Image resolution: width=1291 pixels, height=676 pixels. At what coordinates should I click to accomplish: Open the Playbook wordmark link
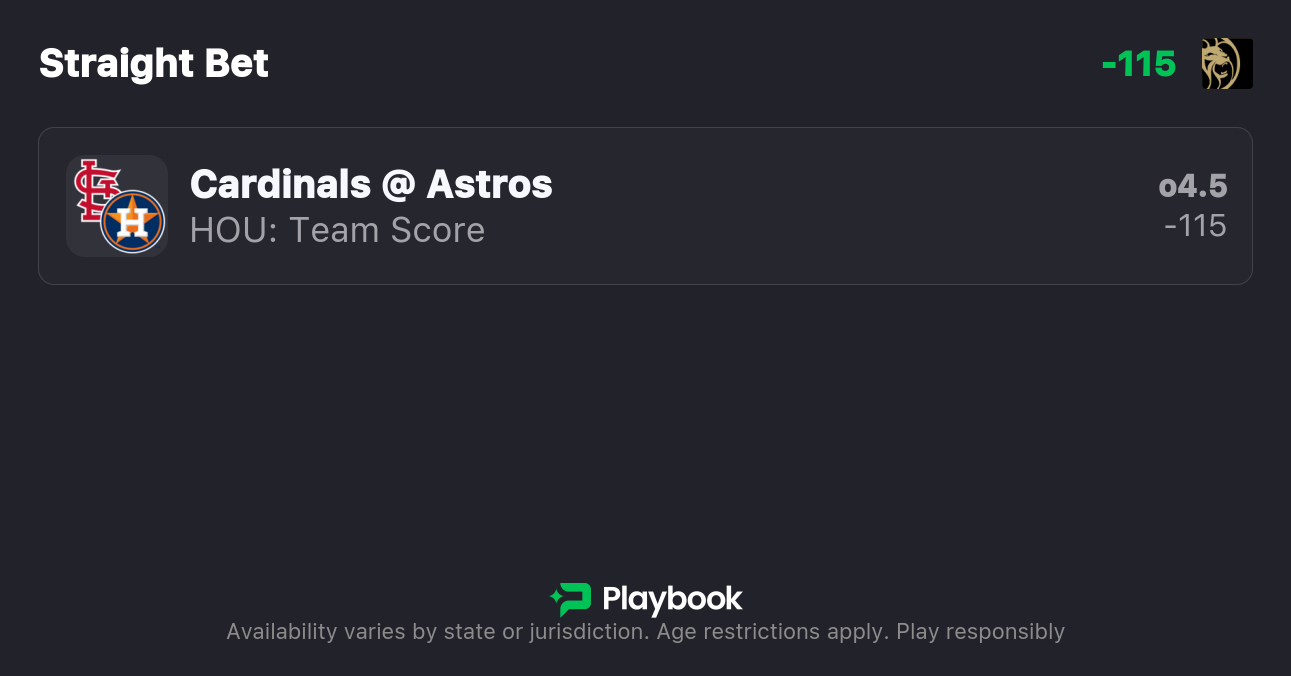pyautogui.click(x=672, y=599)
